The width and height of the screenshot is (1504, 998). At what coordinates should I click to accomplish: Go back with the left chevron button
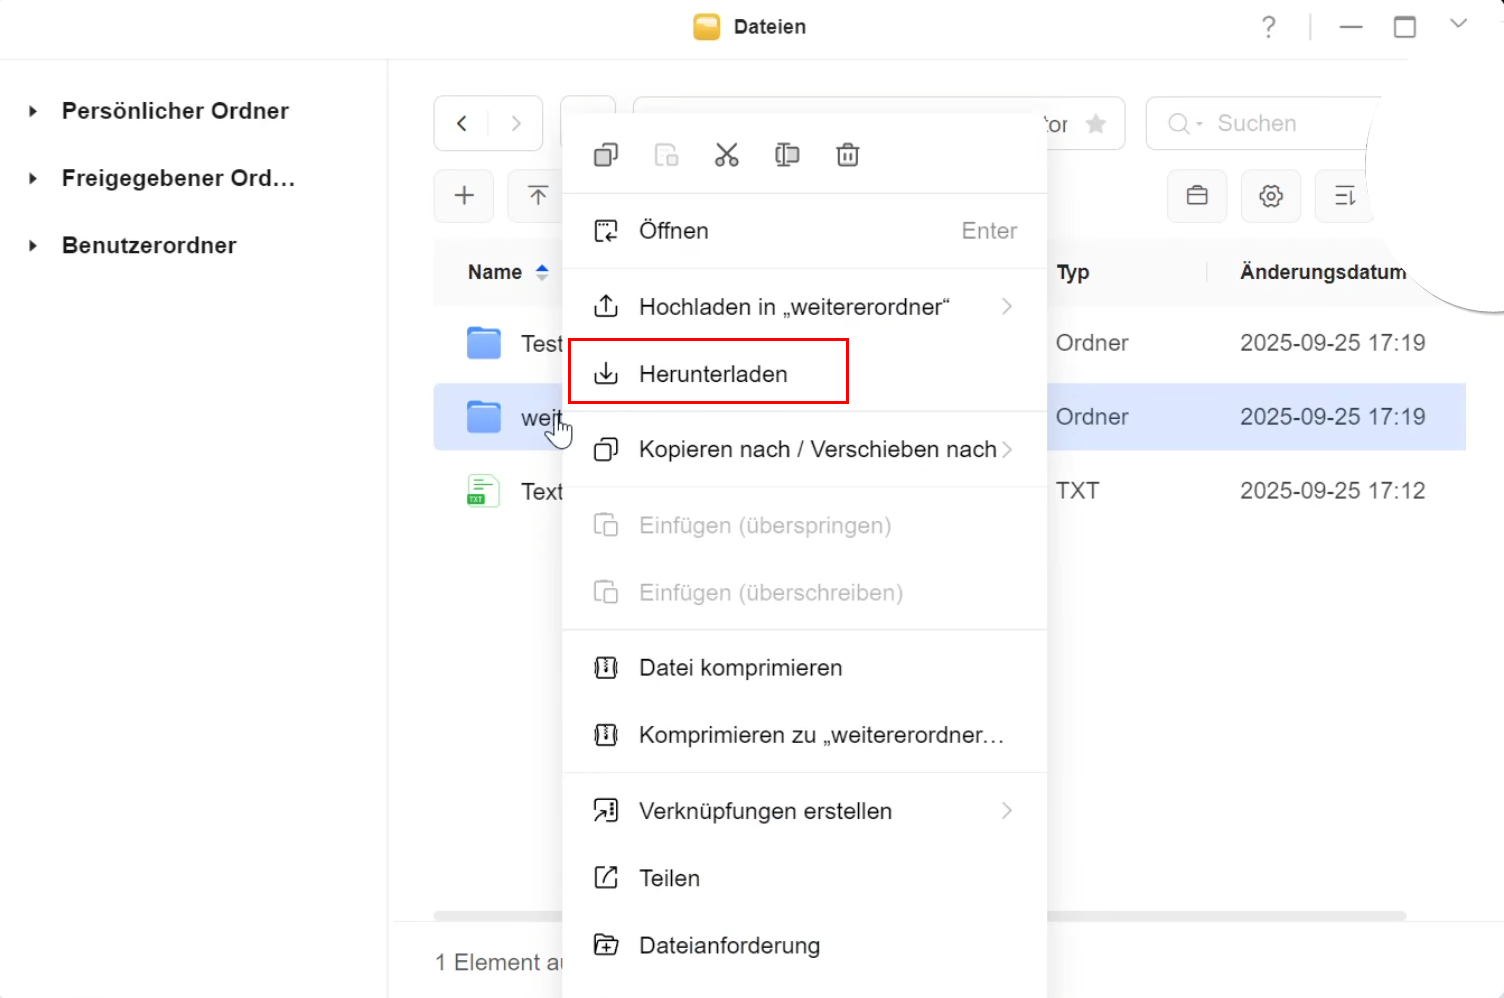[x=462, y=123]
